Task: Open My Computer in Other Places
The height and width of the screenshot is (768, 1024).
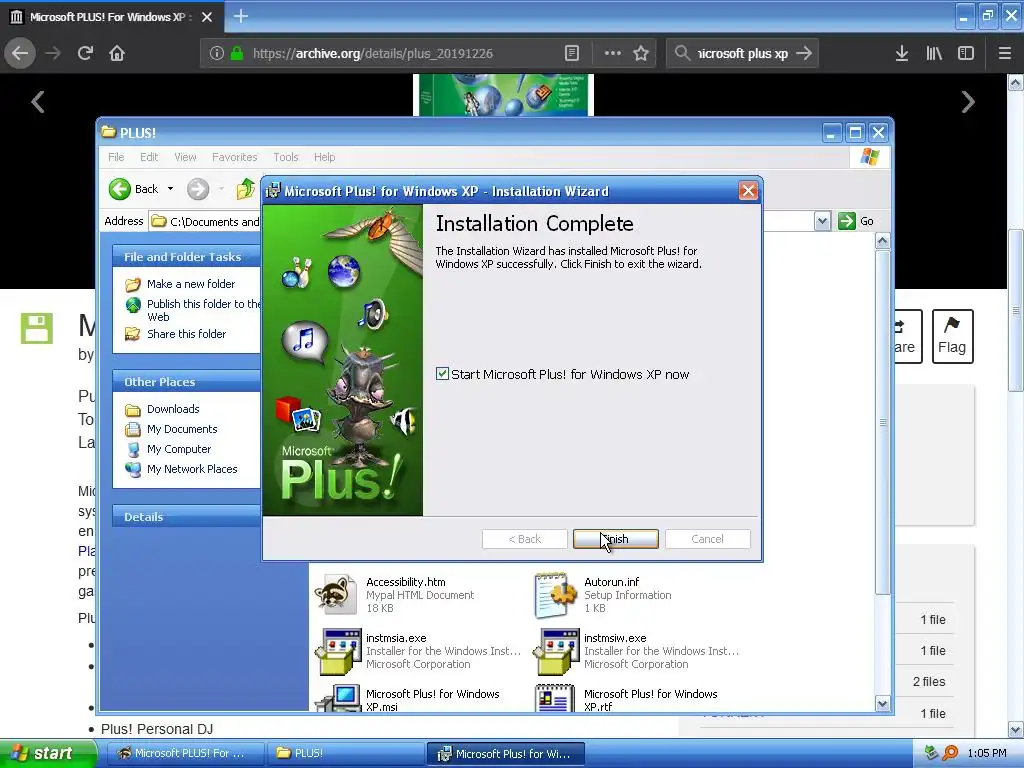Action: coord(179,449)
